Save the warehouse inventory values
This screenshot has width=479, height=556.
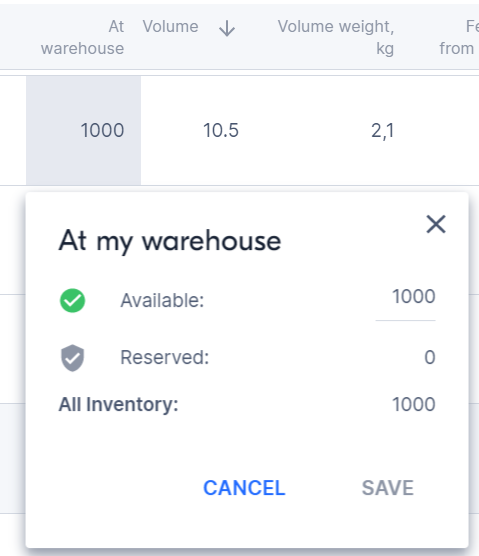point(388,488)
